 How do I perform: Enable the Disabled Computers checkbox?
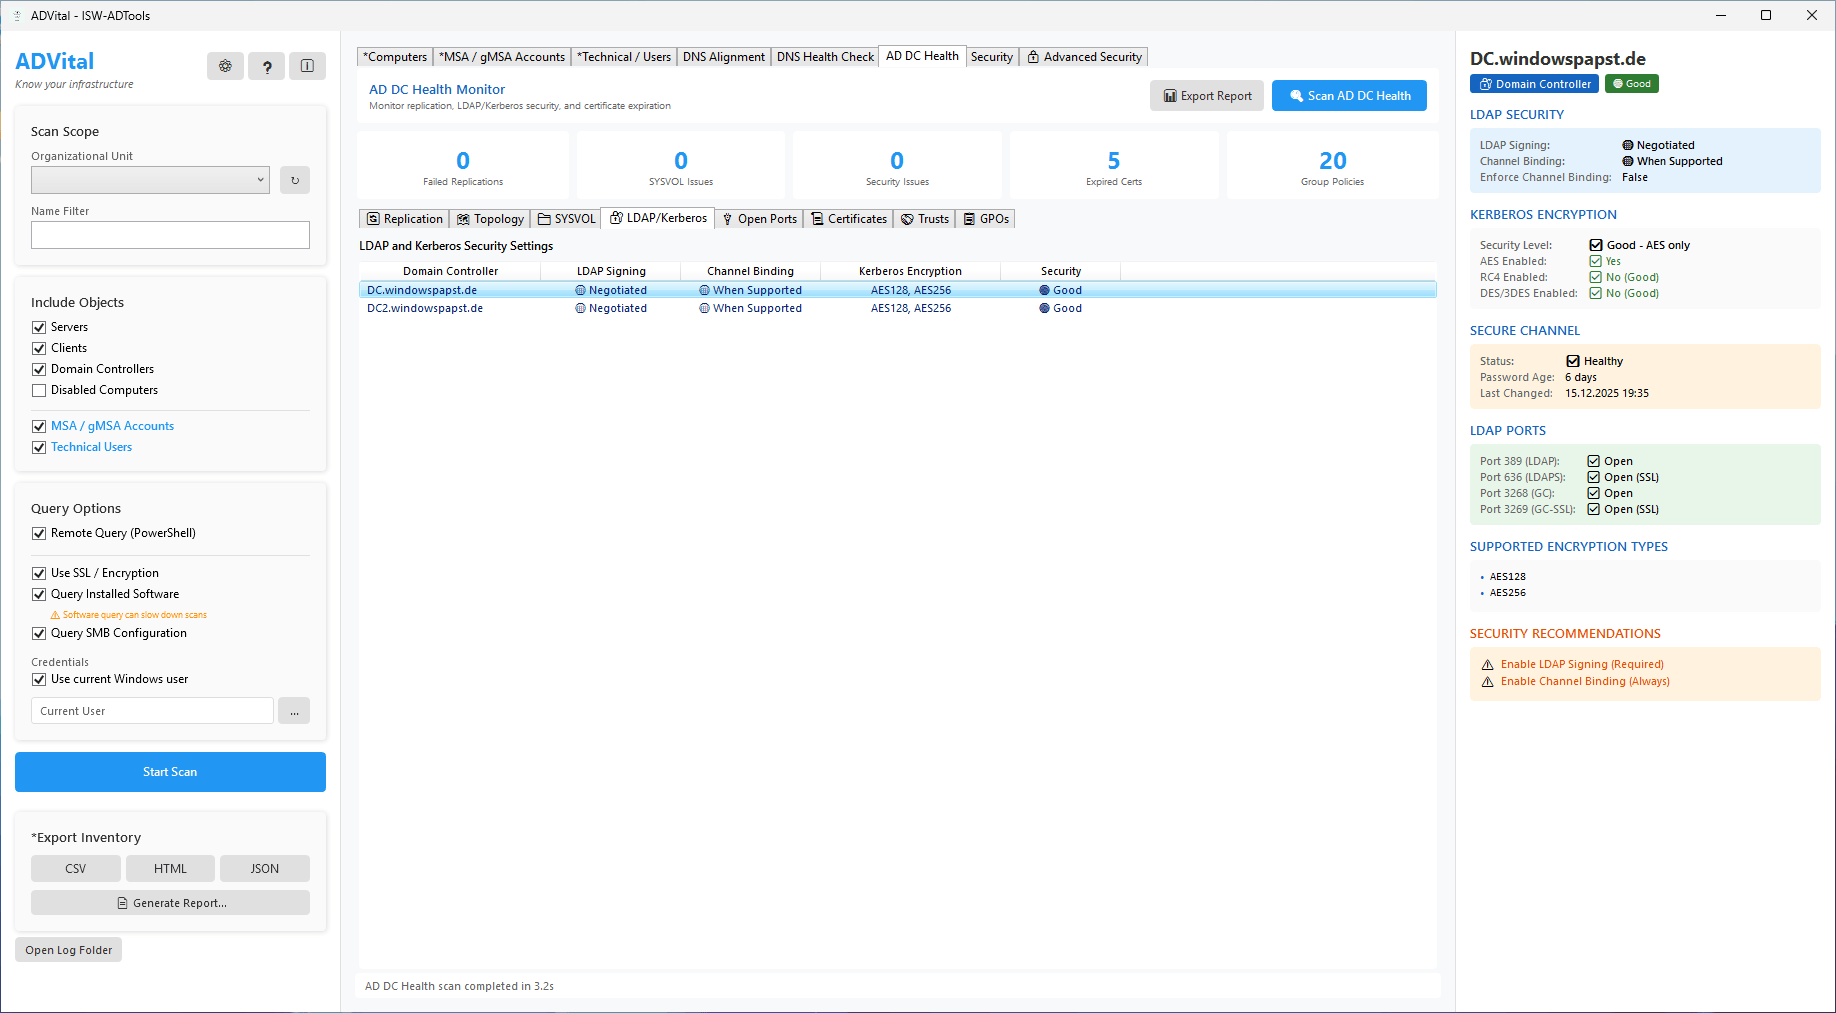point(39,390)
